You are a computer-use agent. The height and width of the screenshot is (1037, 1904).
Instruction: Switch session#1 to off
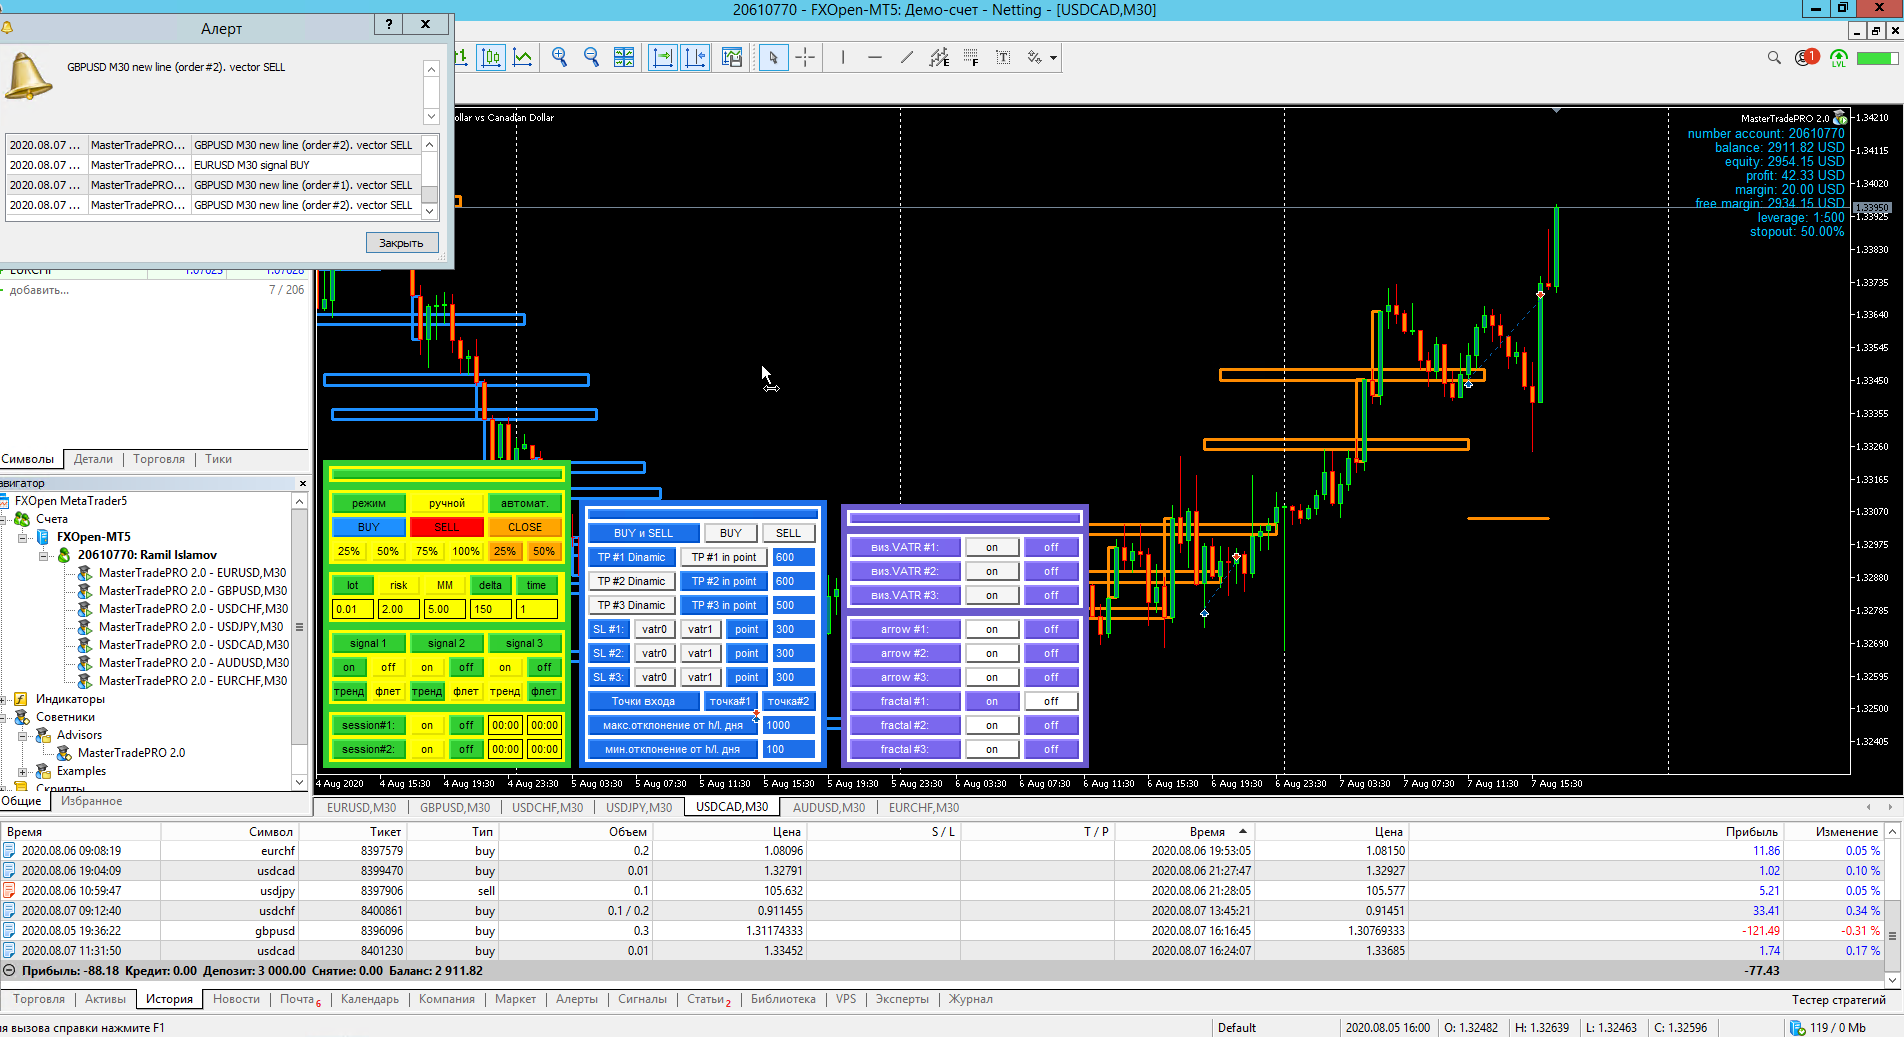[x=466, y=725]
